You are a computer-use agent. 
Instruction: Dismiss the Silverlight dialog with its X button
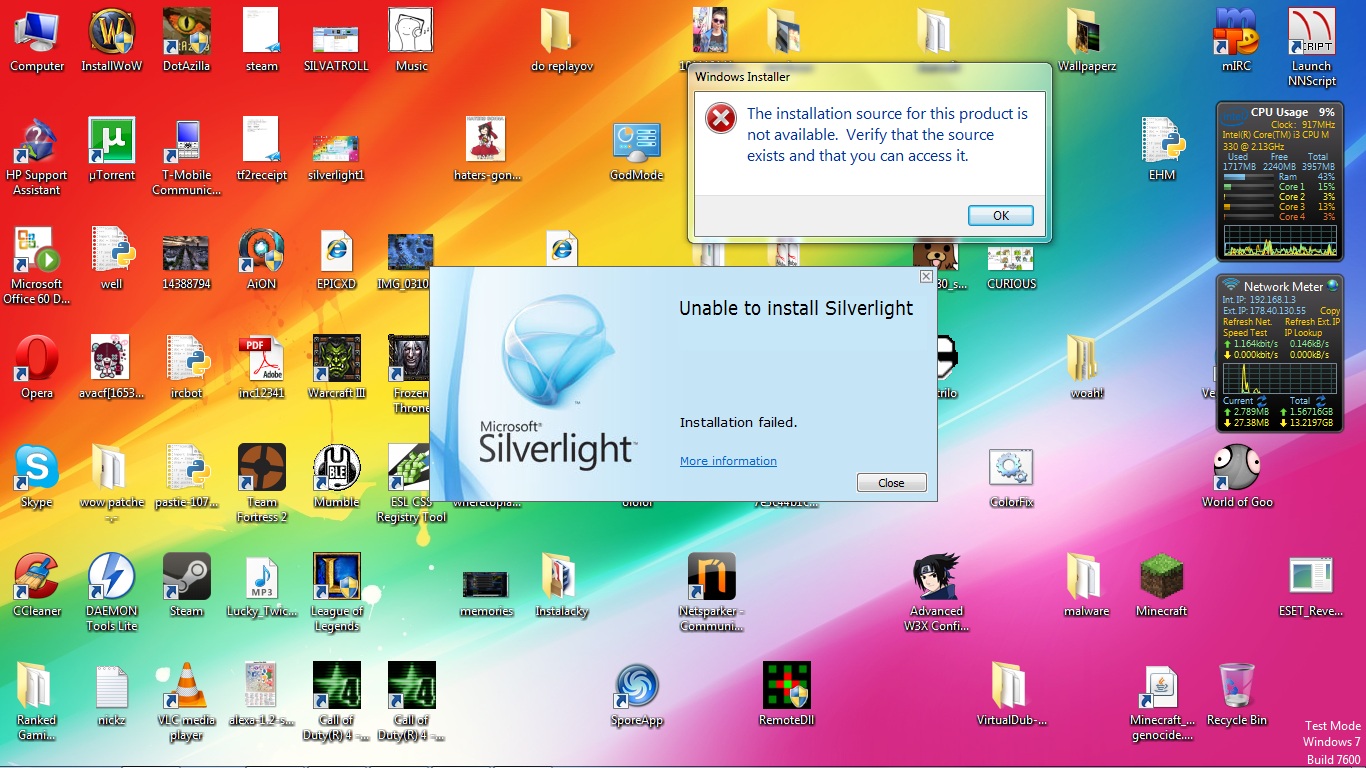[926, 276]
